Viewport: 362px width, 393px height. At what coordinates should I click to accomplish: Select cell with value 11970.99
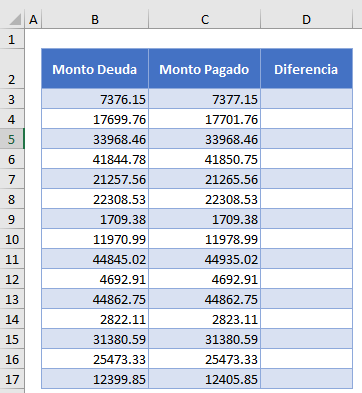click(x=95, y=239)
